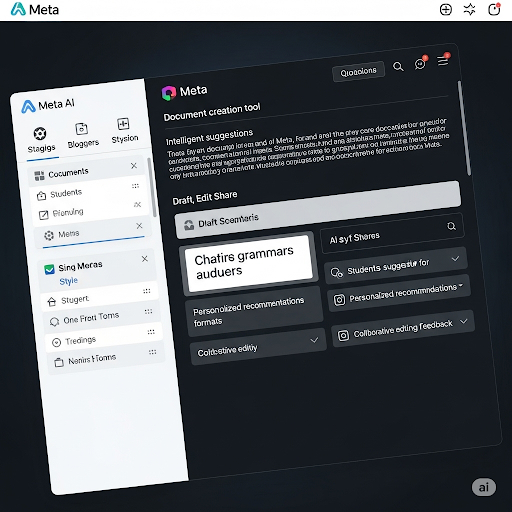Click the clipboard icon beside Nenirs Homs
The image size is (512, 512).
pyautogui.click(x=59, y=362)
